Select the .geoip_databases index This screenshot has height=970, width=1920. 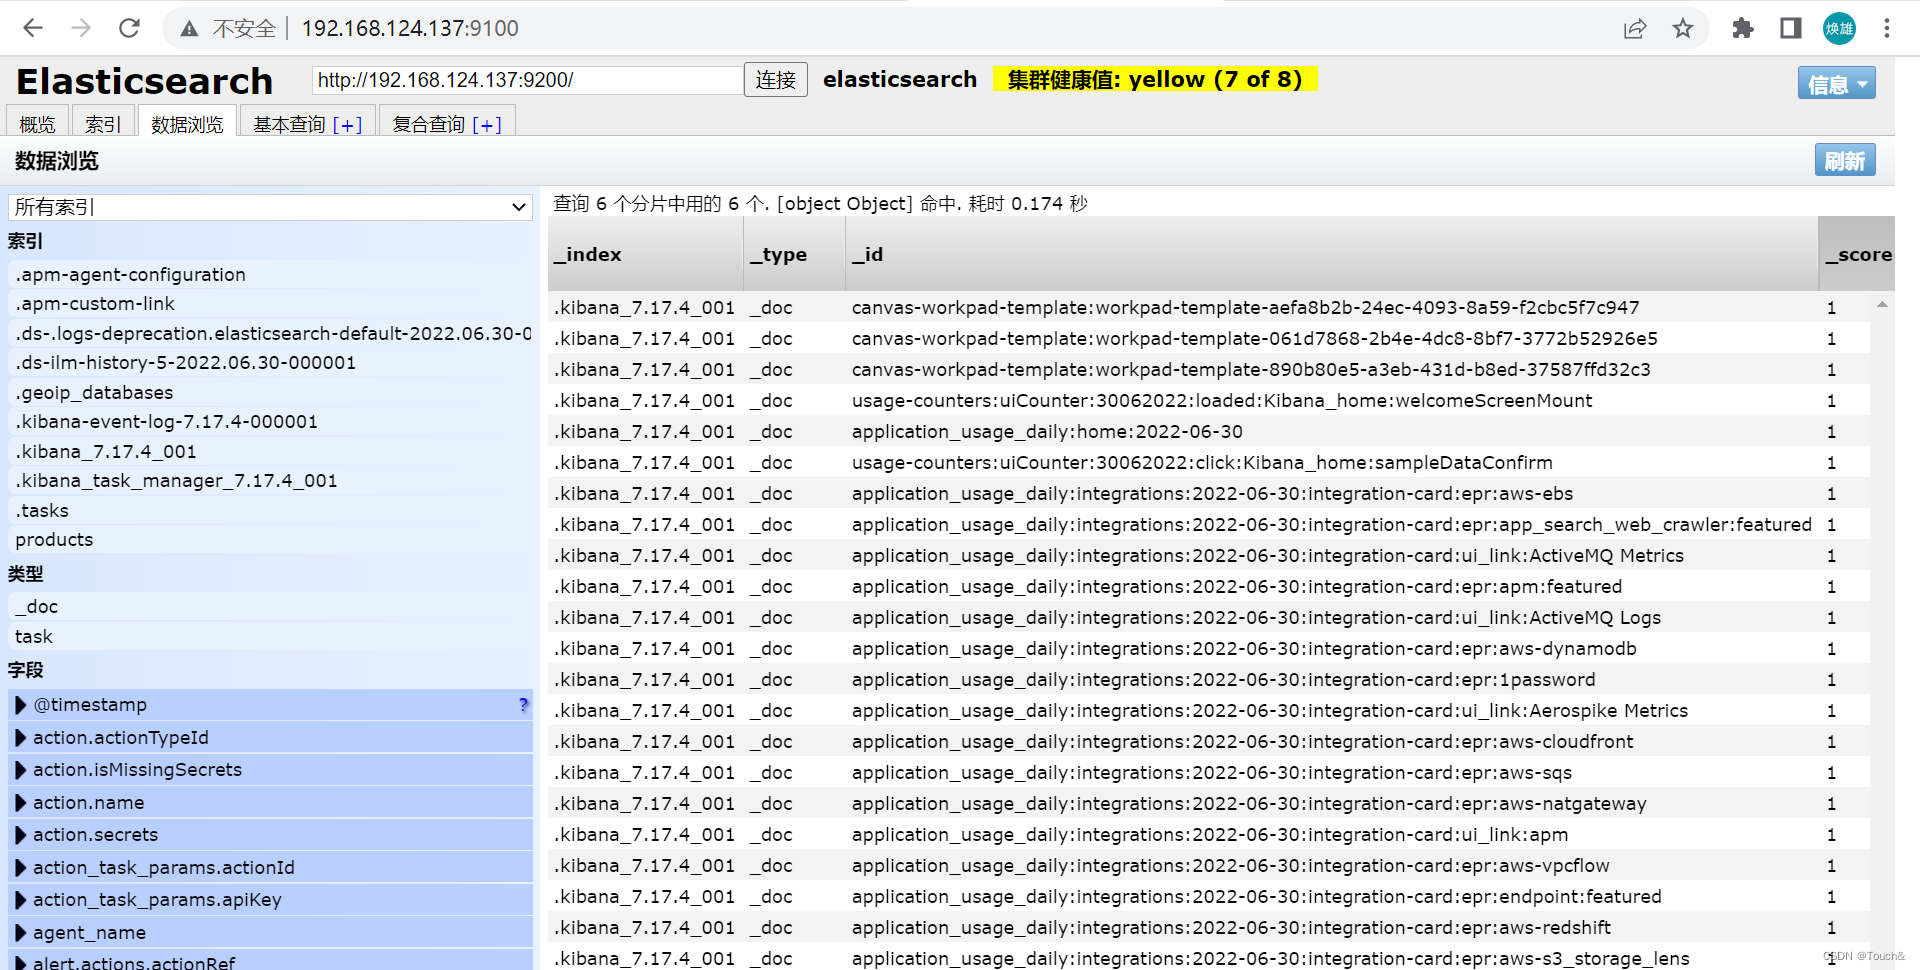click(270, 392)
